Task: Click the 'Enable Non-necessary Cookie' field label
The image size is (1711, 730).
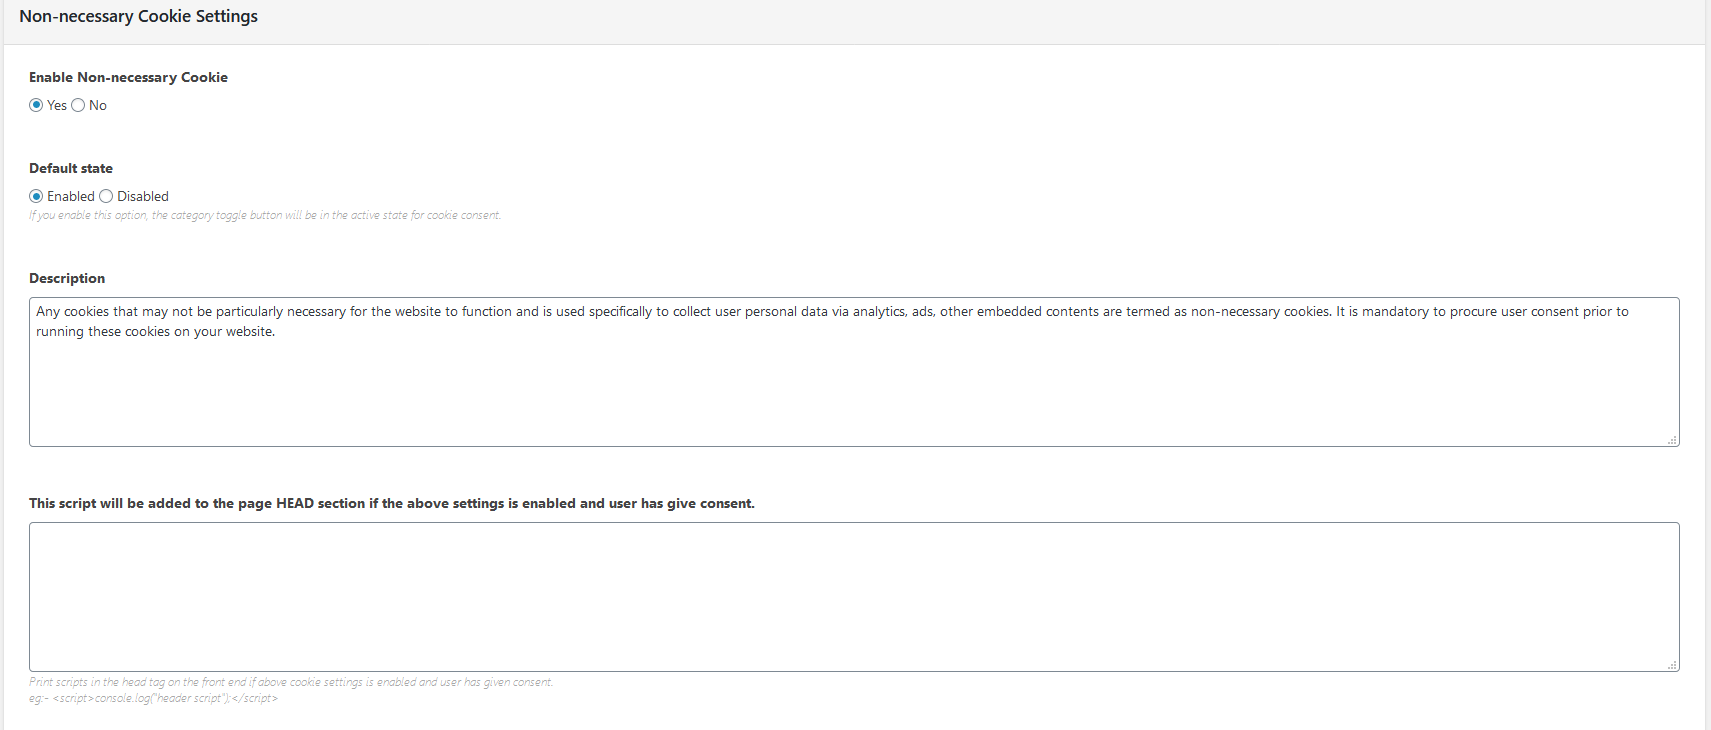Action: [128, 77]
